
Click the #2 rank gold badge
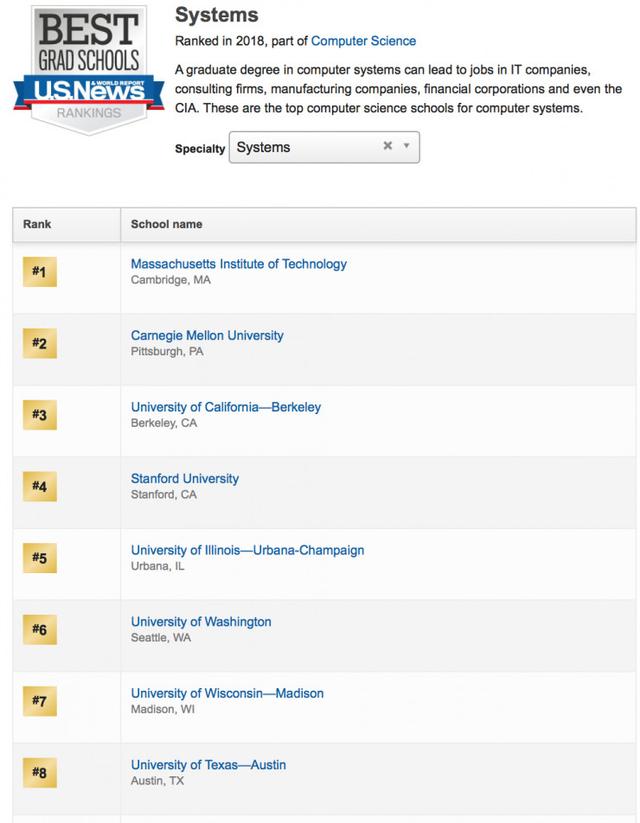[x=40, y=343]
